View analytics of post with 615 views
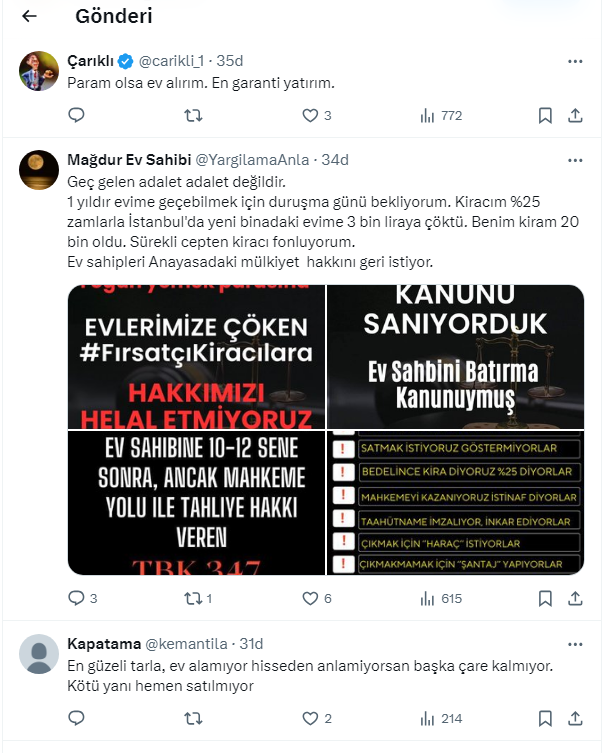This screenshot has height=753, width=607. pos(441,598)
